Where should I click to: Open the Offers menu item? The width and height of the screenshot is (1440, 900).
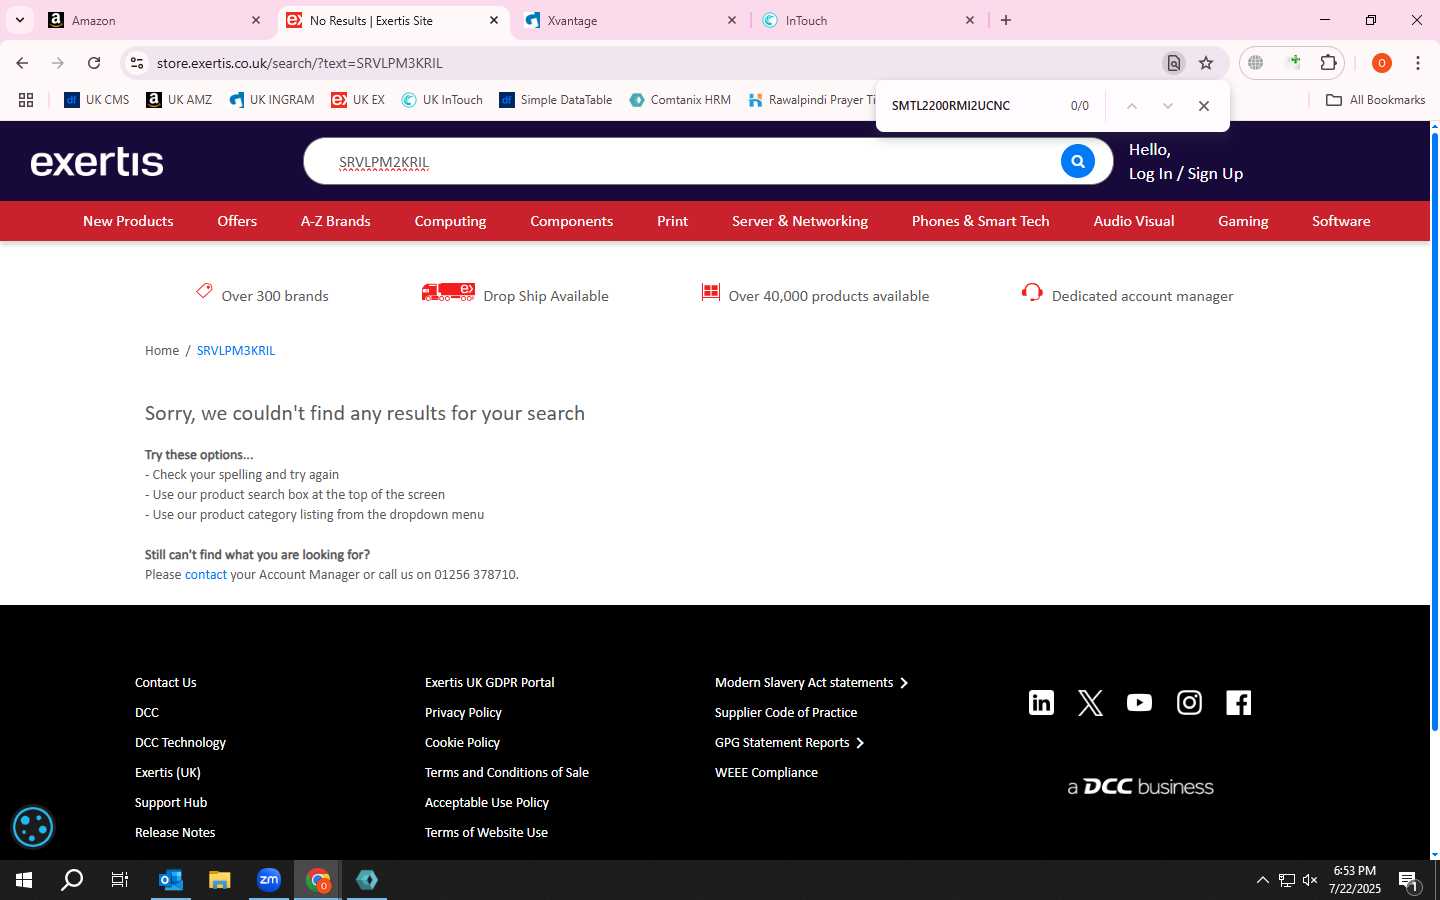coord(237,221)
